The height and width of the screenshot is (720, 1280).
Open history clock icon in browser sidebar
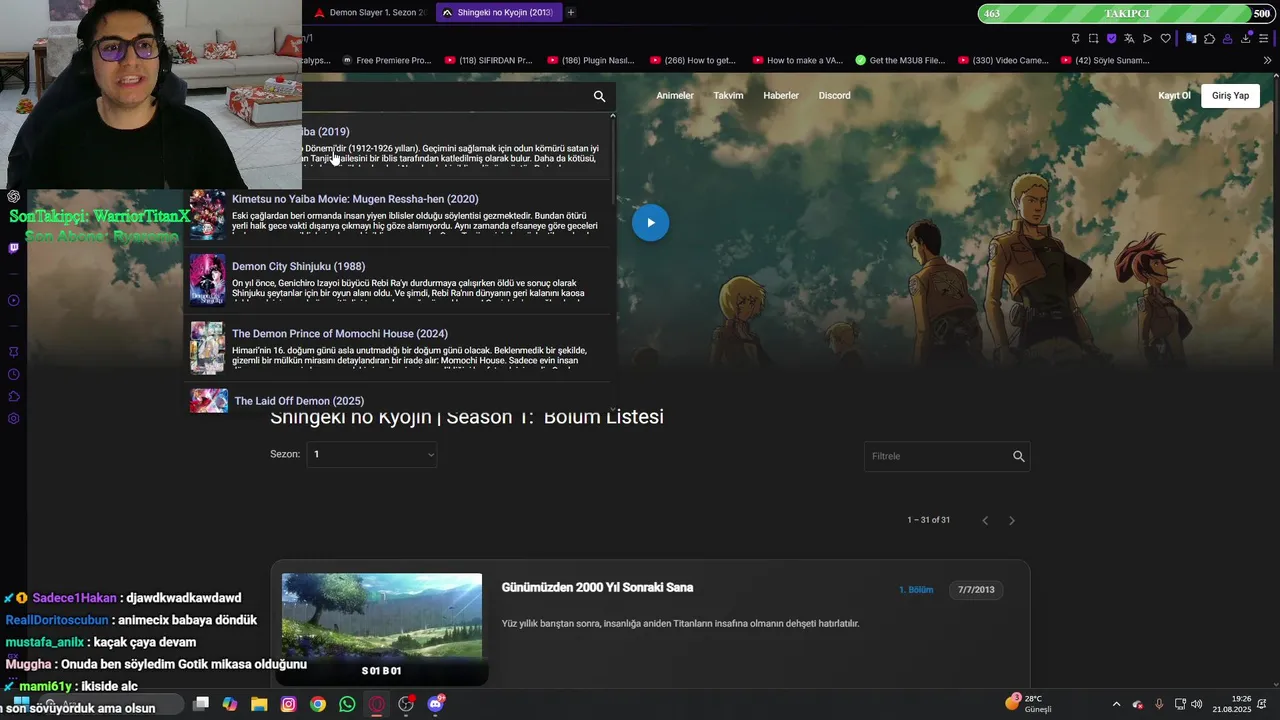pos(13,374)
